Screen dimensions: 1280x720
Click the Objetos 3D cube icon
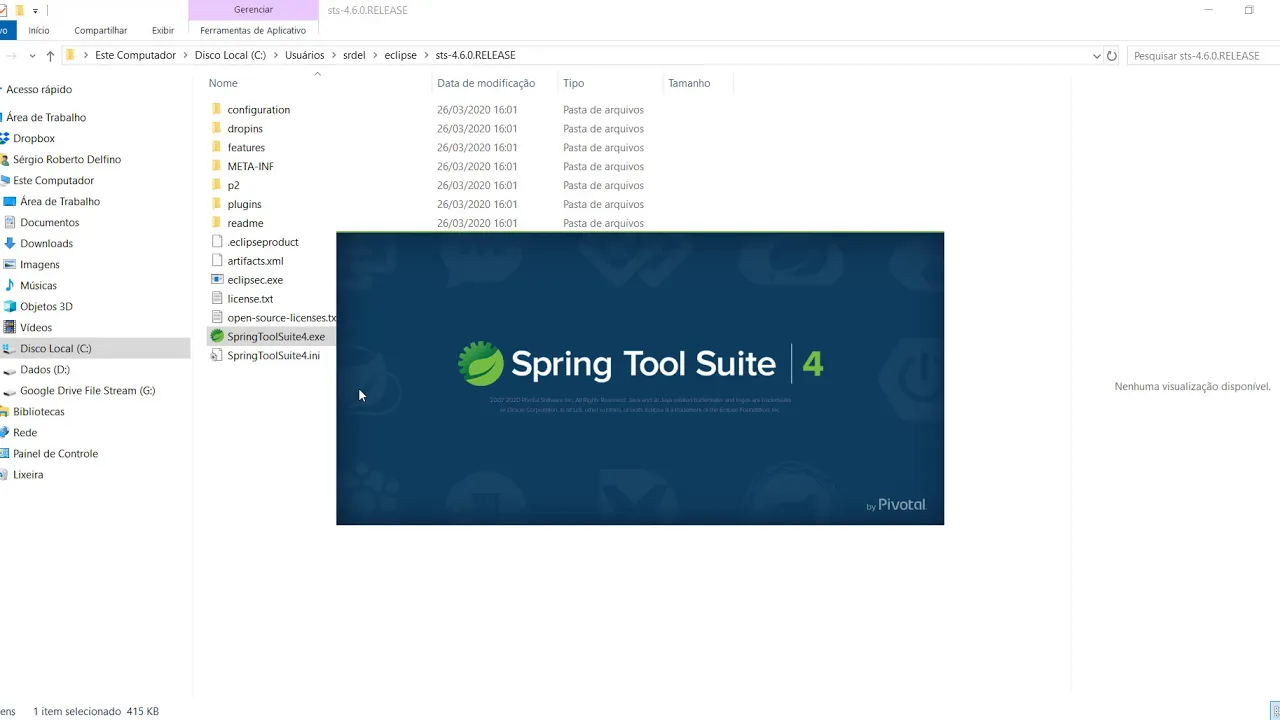(10, 306)
